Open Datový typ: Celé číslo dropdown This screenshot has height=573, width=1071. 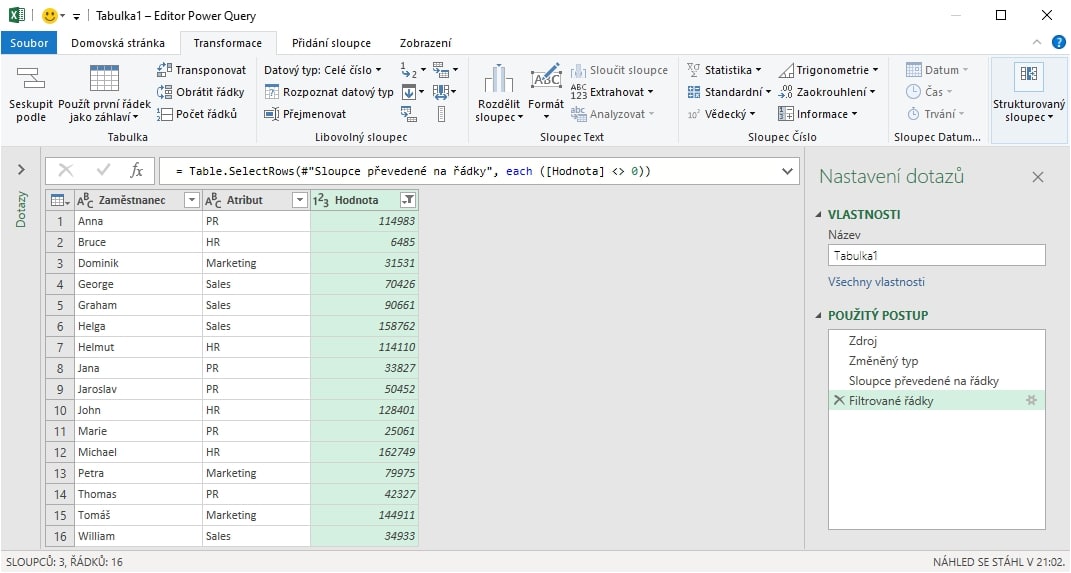click(322, 70)
